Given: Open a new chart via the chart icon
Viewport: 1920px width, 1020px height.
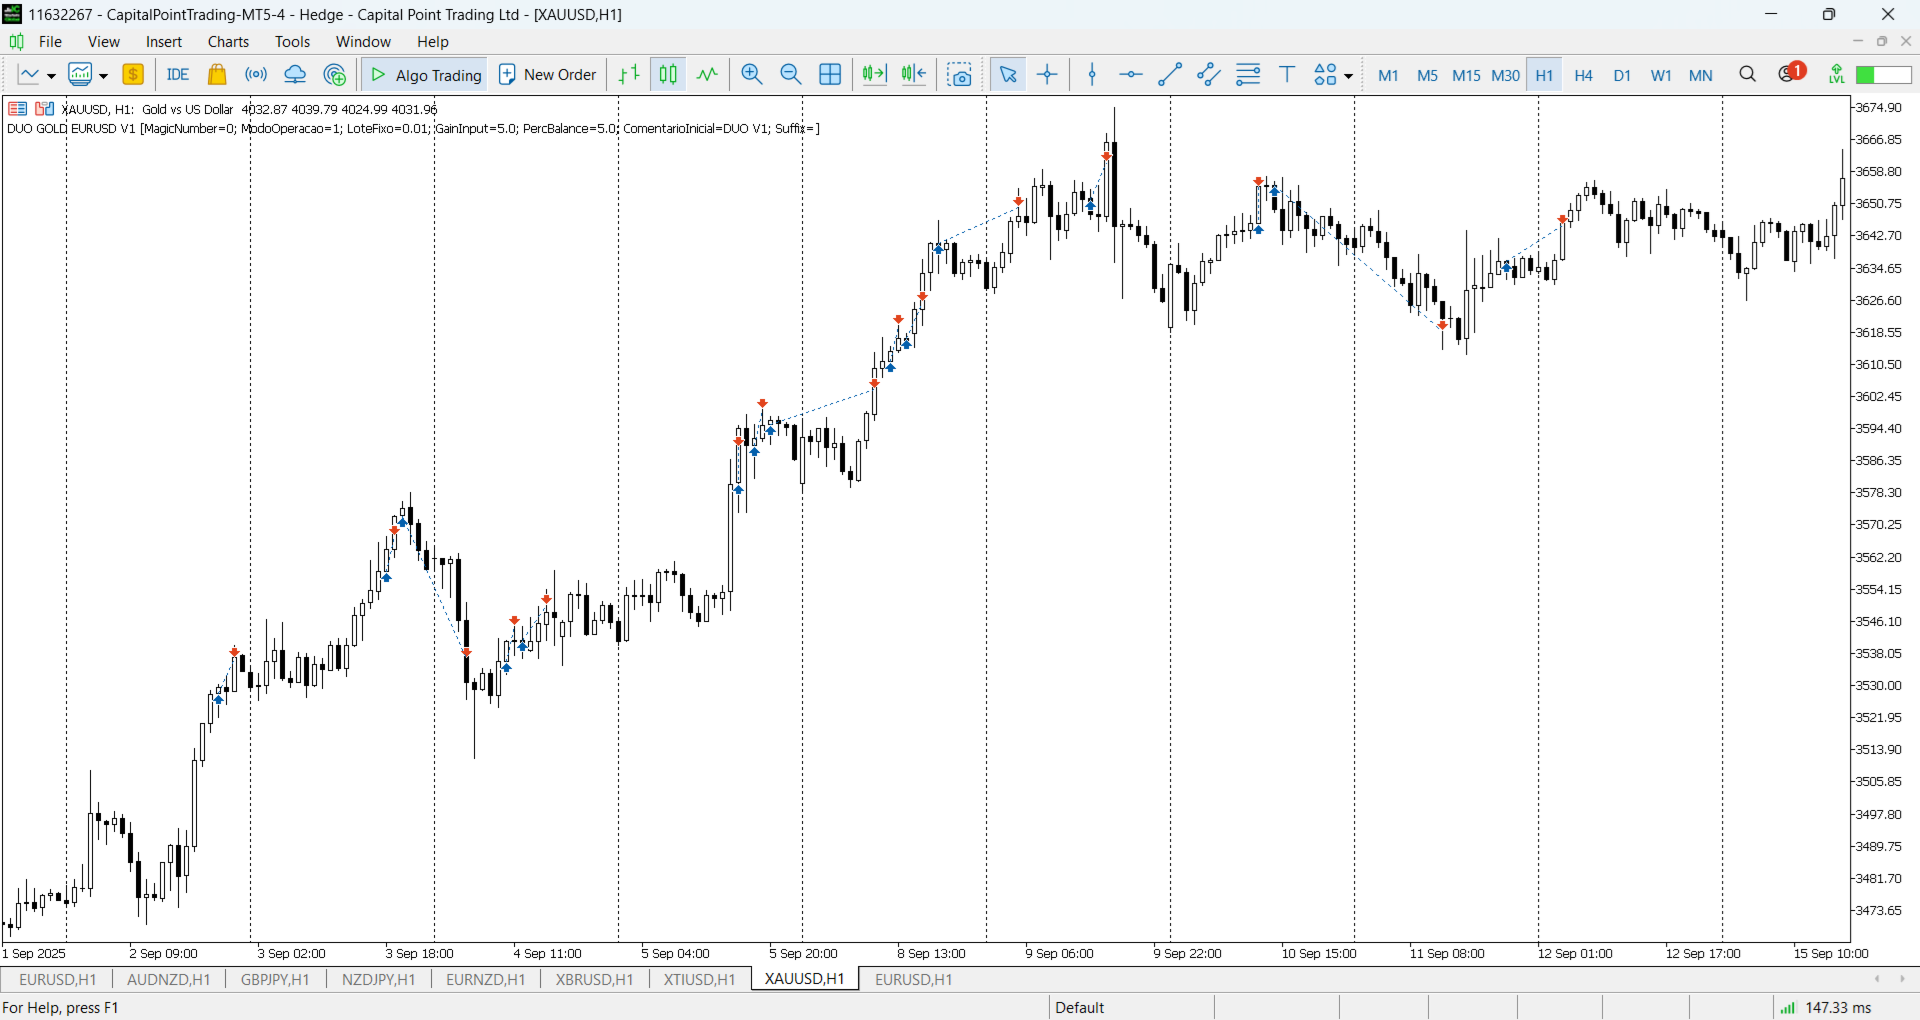Looking at the screenshot, I should [29, 75].
